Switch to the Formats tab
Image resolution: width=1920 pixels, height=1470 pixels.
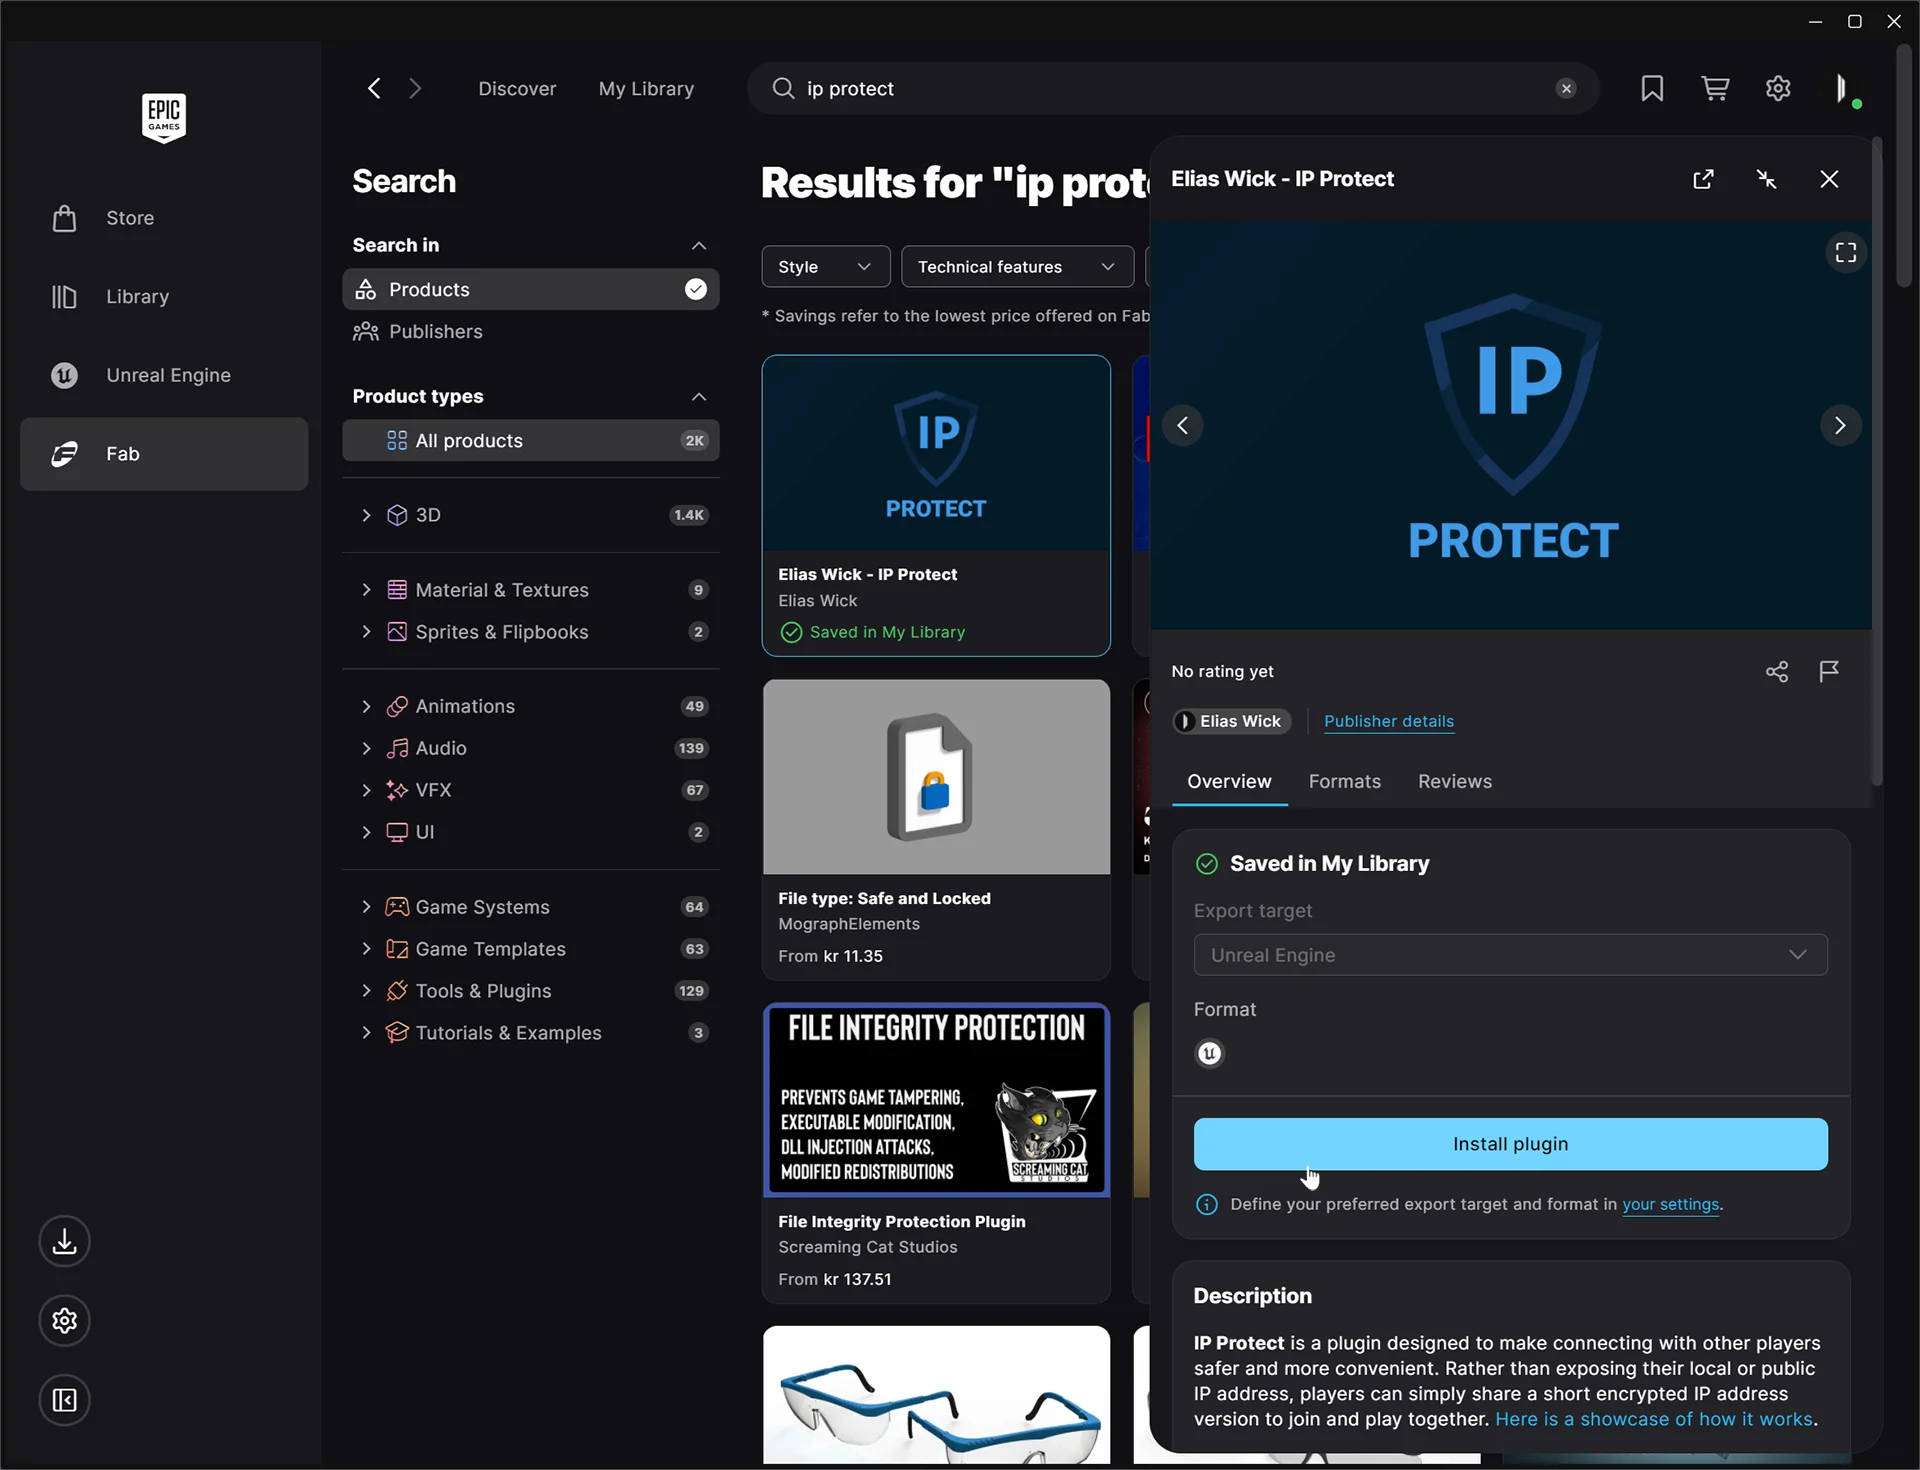pyautogui.click(x=1345, y=782)
